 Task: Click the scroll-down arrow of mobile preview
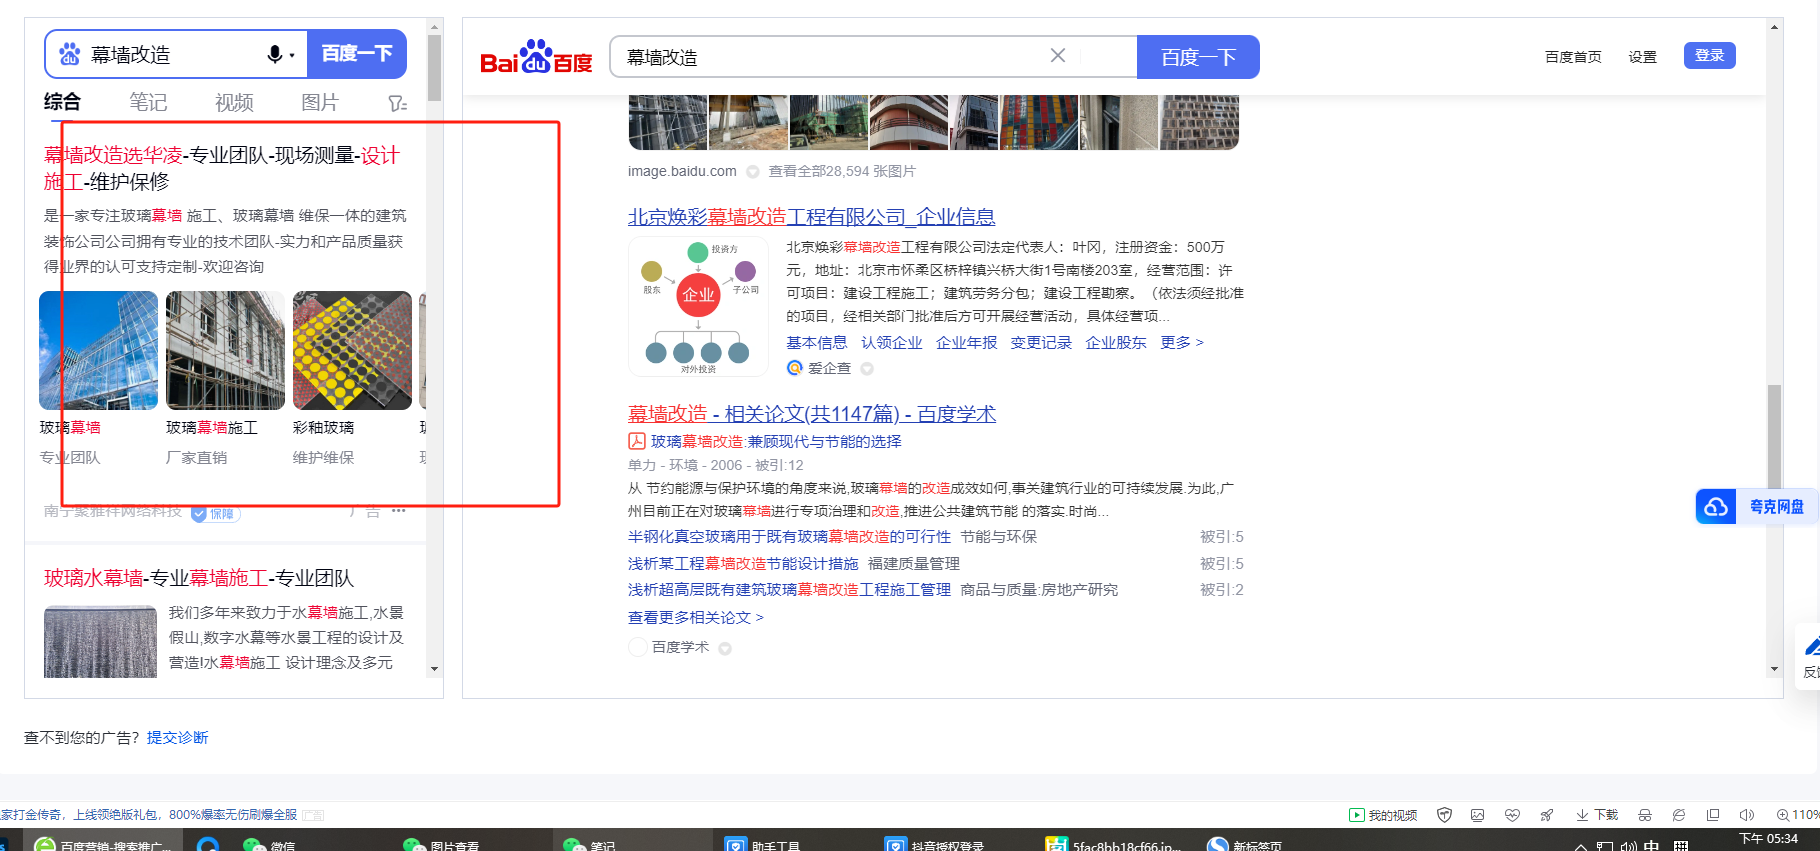tap(434, 668)
